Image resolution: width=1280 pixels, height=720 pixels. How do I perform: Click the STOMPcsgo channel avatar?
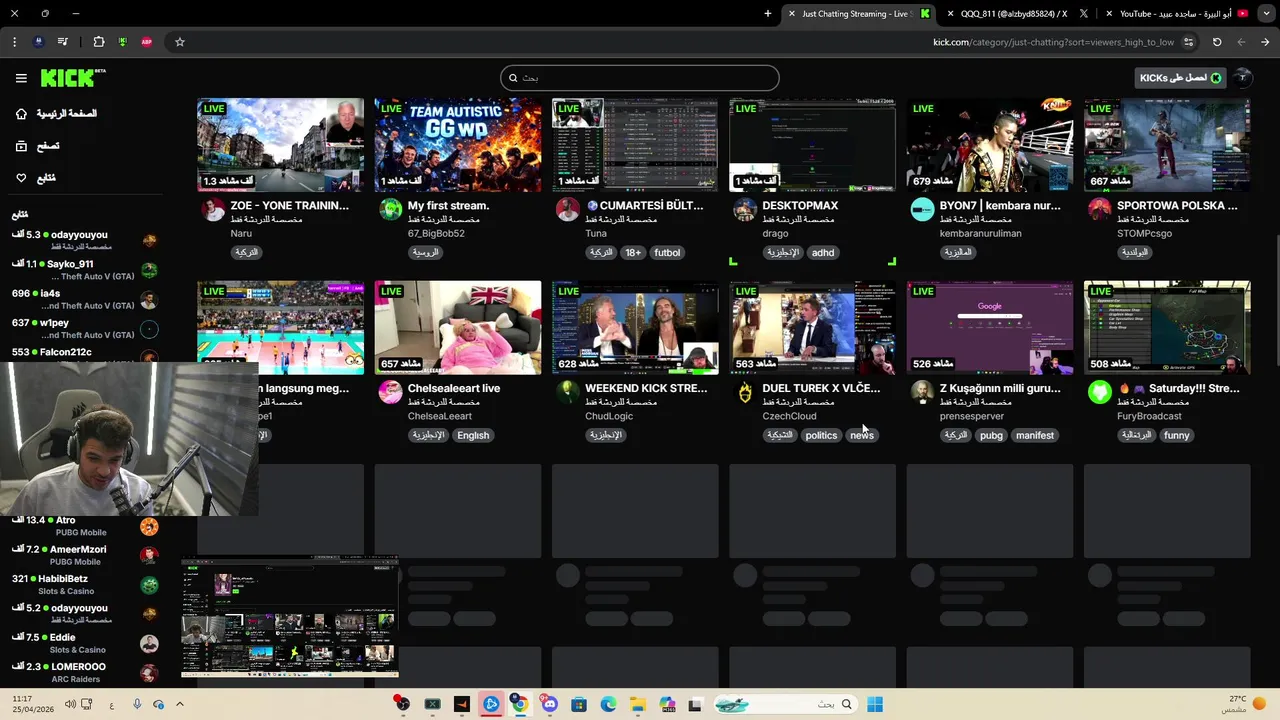1100,209
